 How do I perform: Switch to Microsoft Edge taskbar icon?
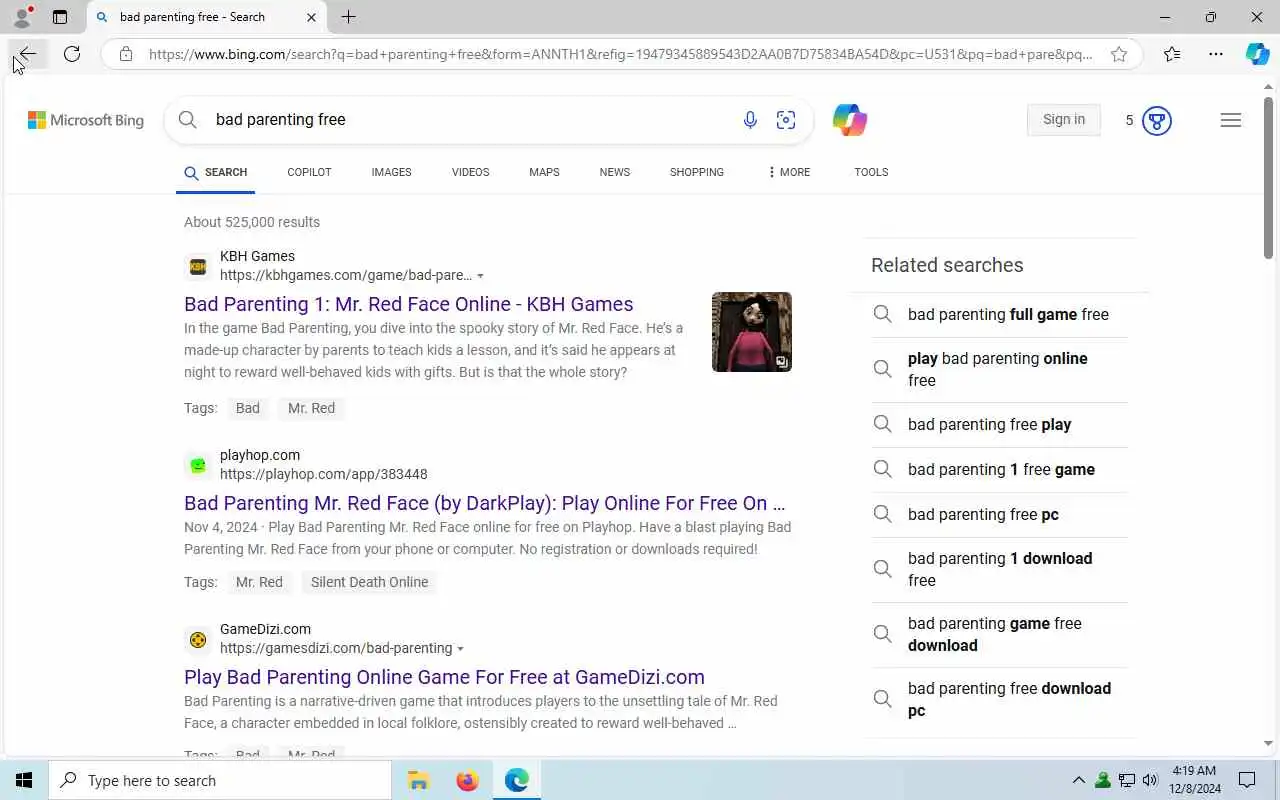point(516,780)
